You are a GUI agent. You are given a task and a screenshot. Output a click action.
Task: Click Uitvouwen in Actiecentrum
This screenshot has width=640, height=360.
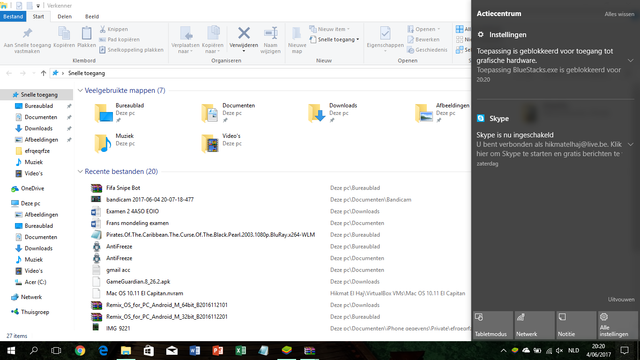tap(621, 300)
